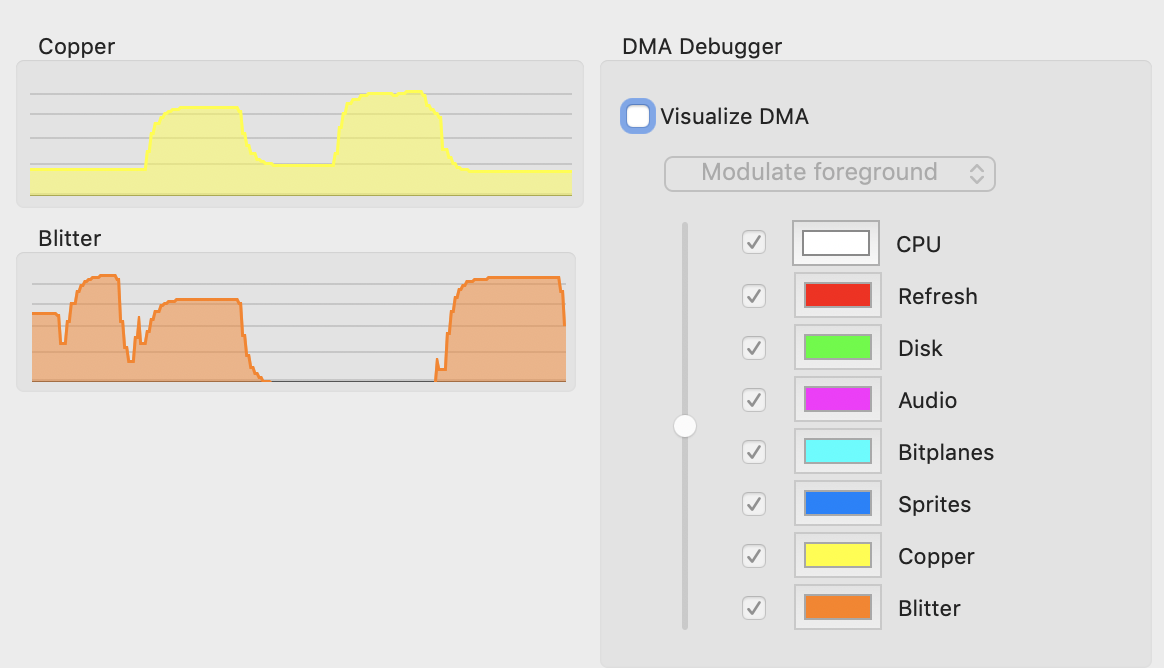Click the Audio channel label

tap(927, 400)
